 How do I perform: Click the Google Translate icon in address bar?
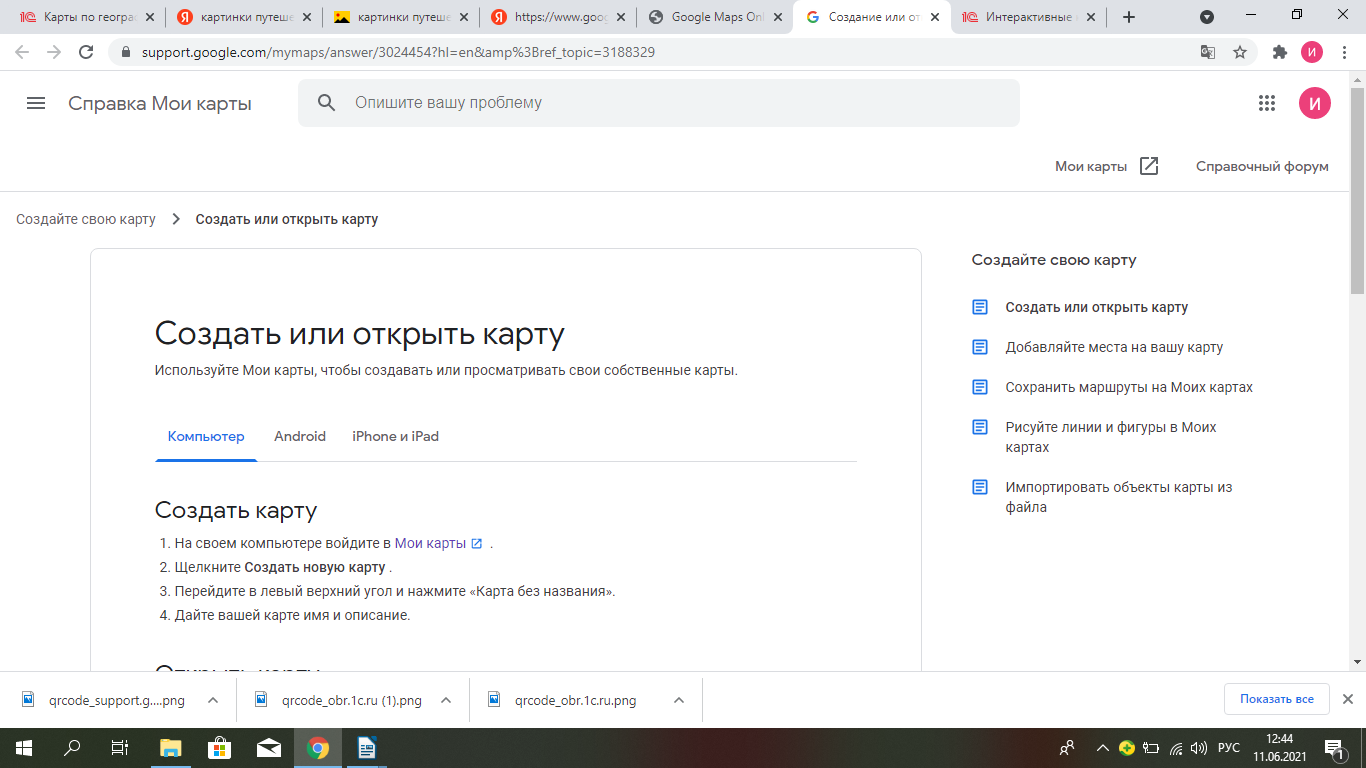[x=1208, y=52]
